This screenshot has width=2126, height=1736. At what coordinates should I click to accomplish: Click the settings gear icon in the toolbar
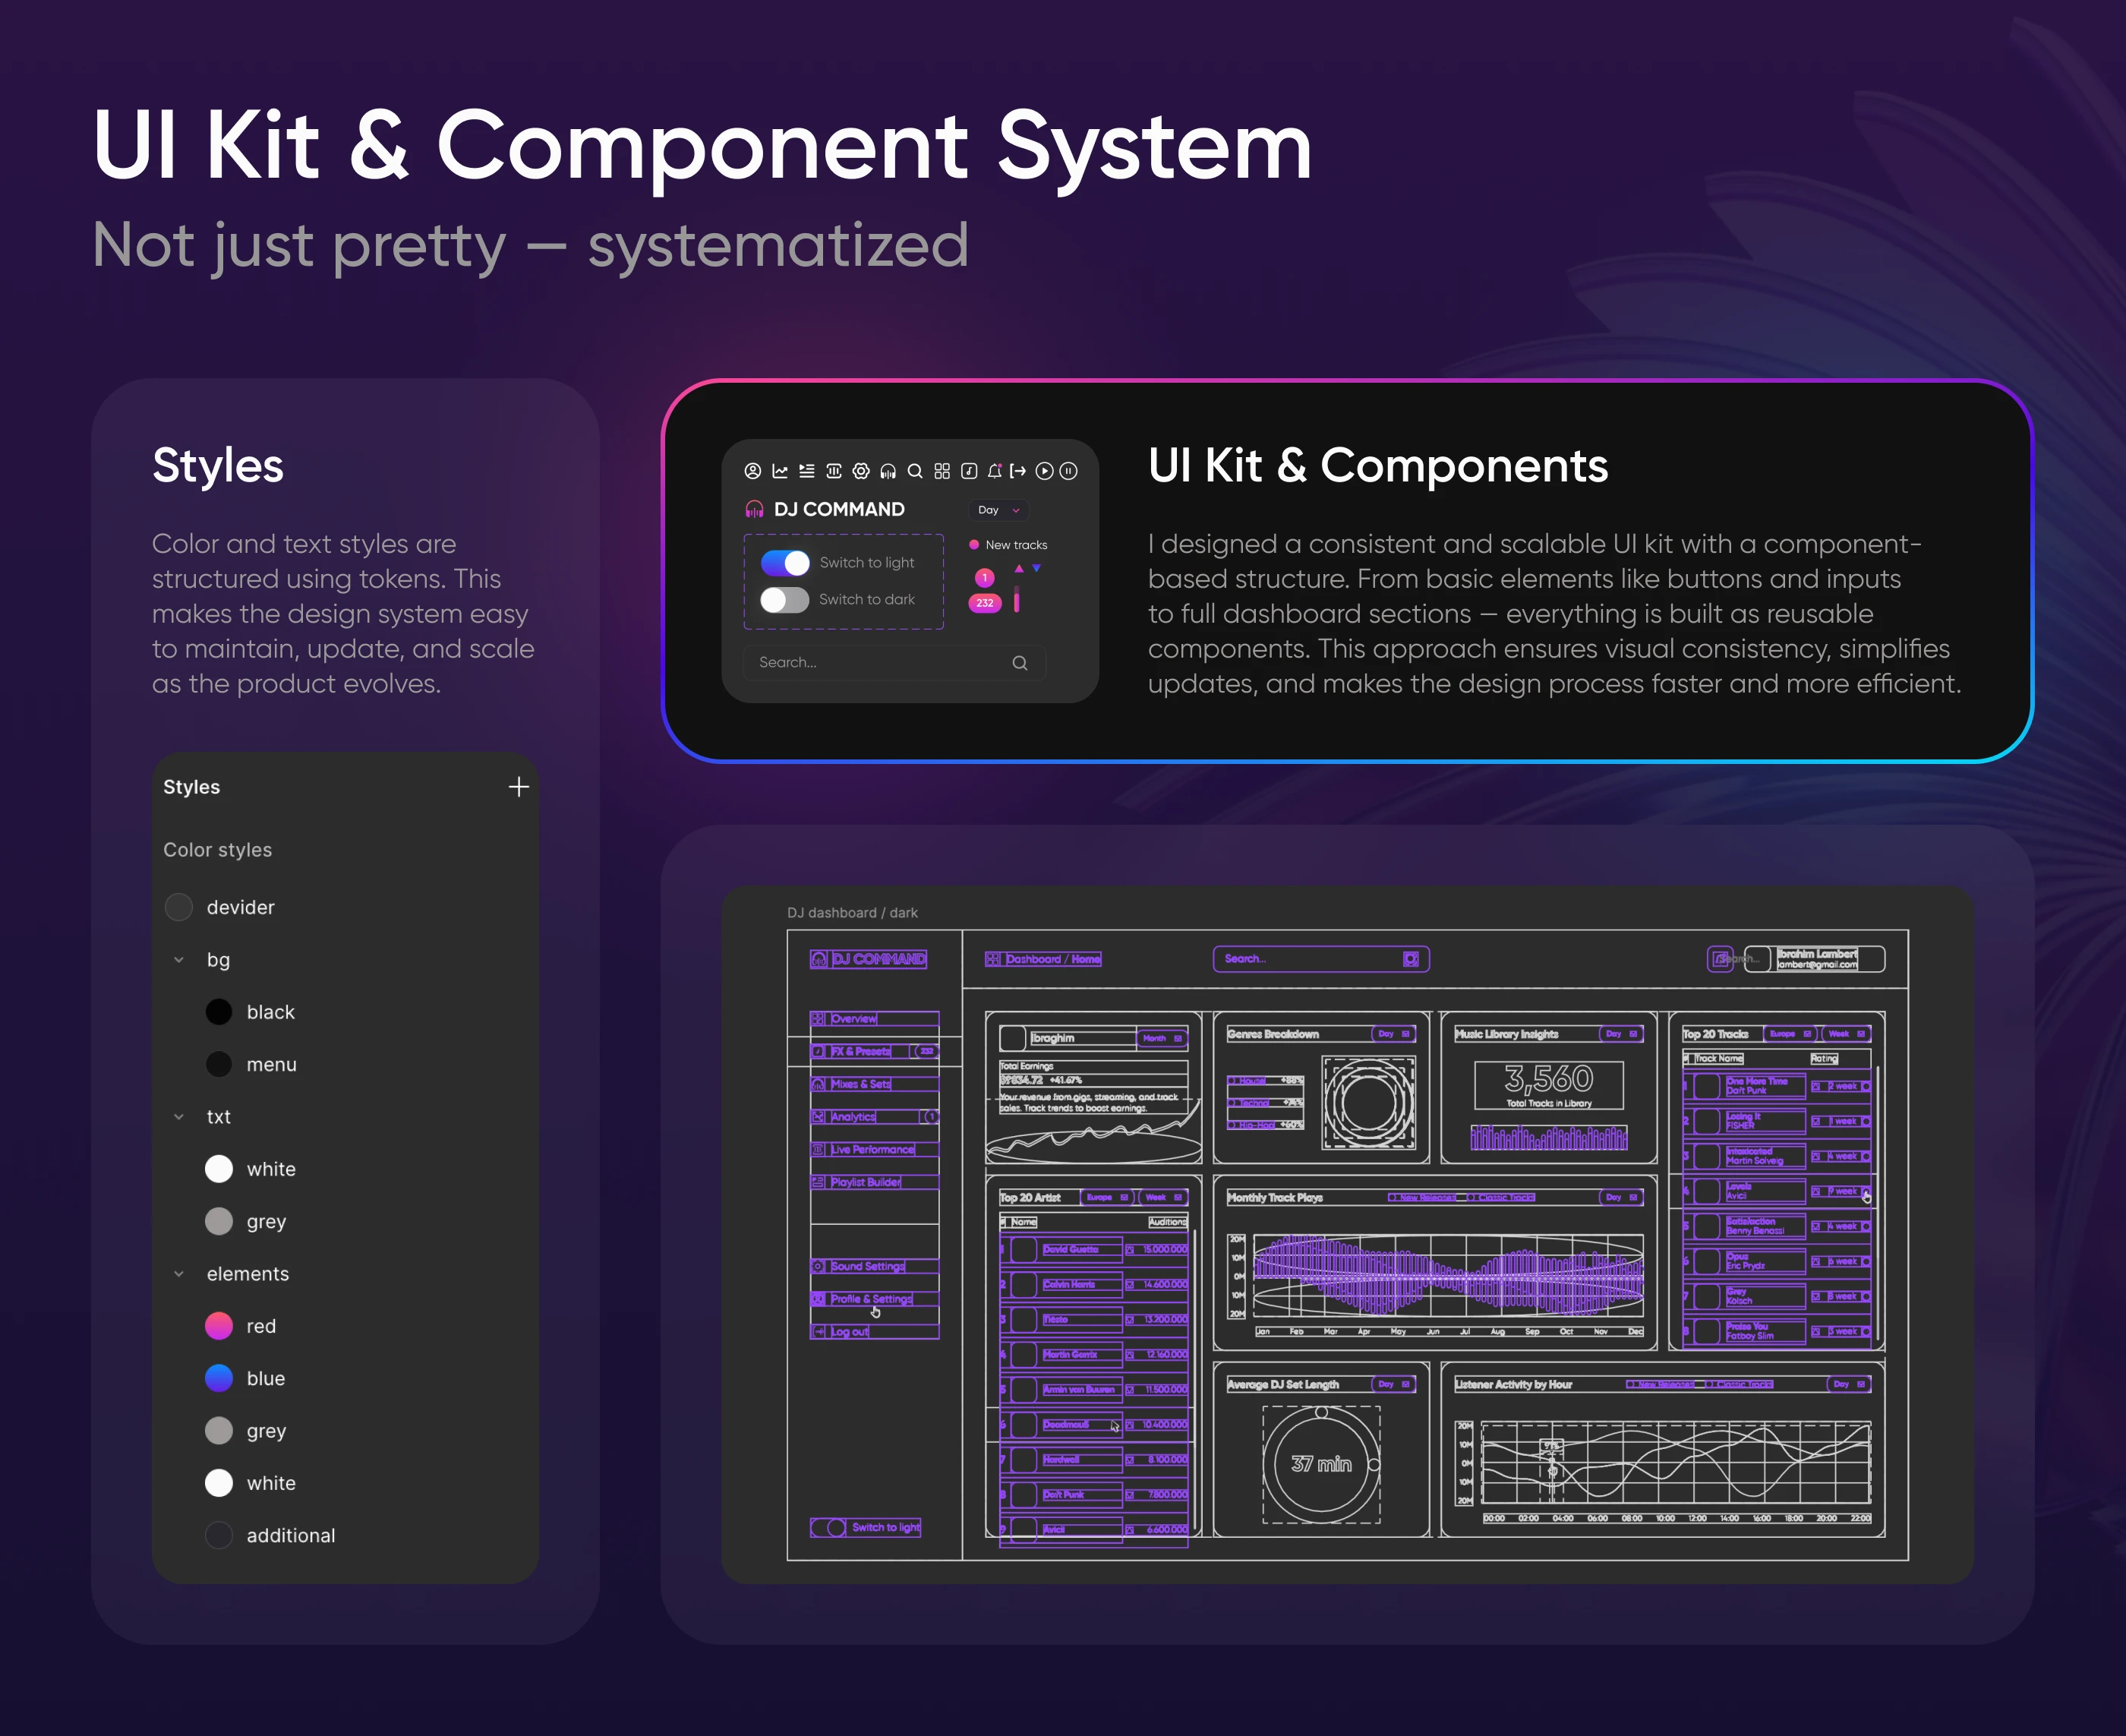[860, 472]
